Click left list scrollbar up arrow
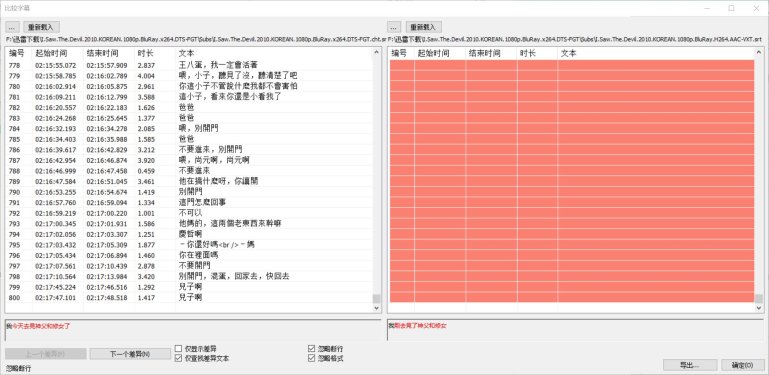 pos(376,52)
